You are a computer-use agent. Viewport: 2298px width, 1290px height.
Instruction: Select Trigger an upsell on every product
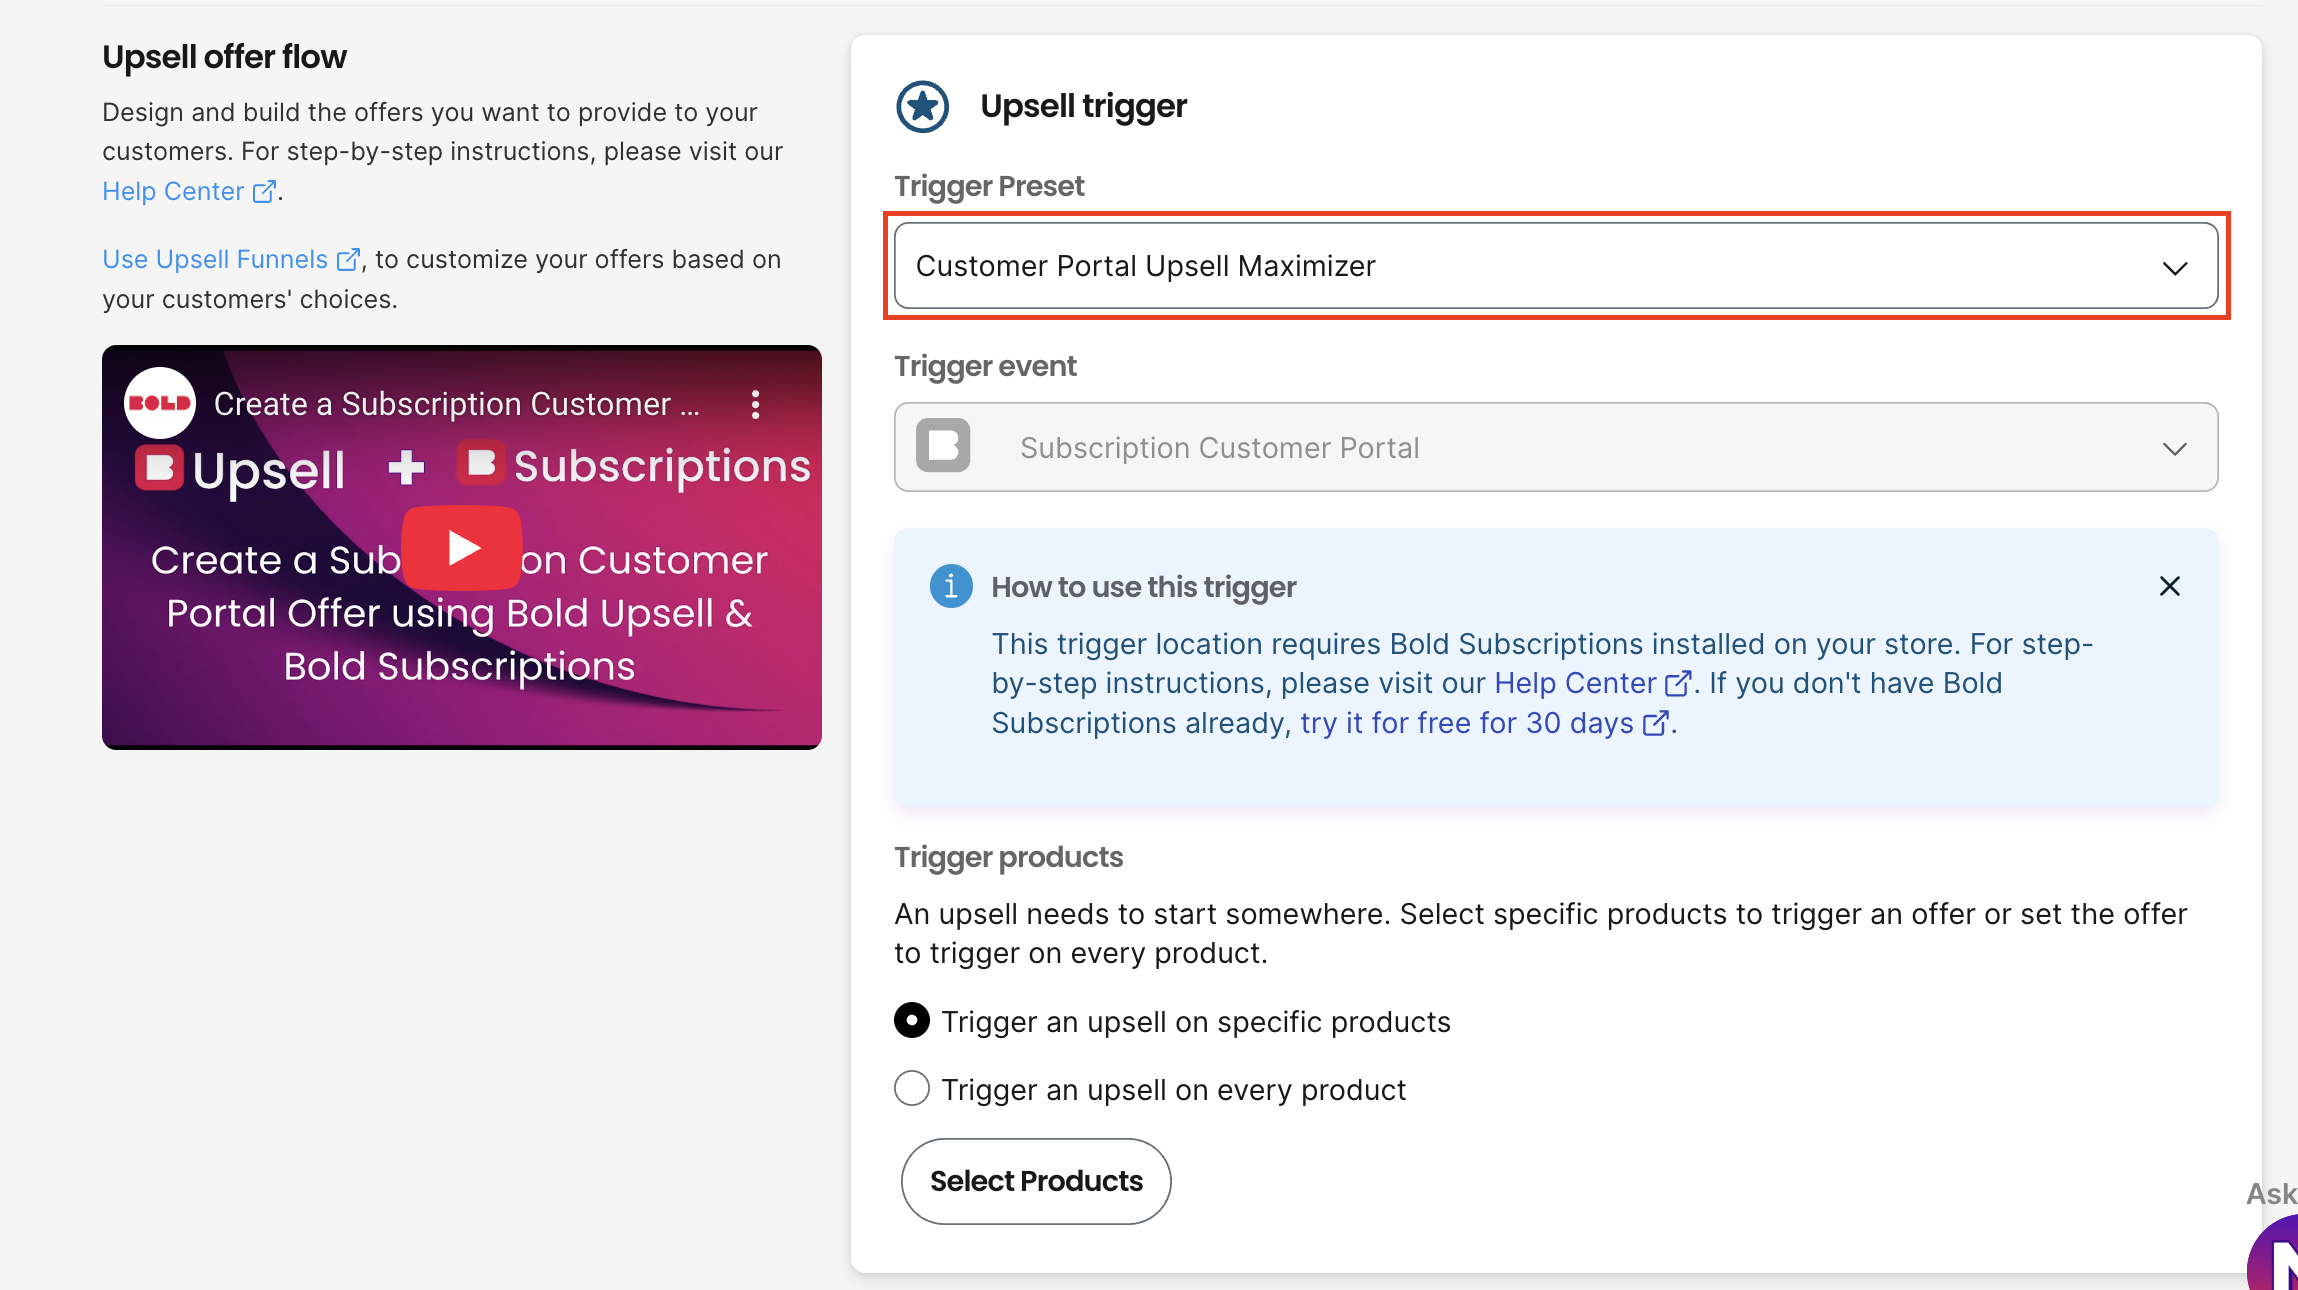point(912,1088)
